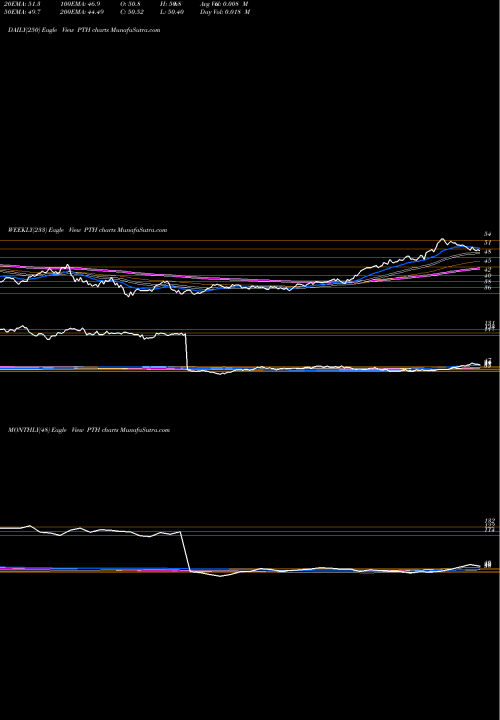Click the MONTHLY(48) Eagle View chart title
This screenshot has height=720, width=500.
[x=89, y=430]
